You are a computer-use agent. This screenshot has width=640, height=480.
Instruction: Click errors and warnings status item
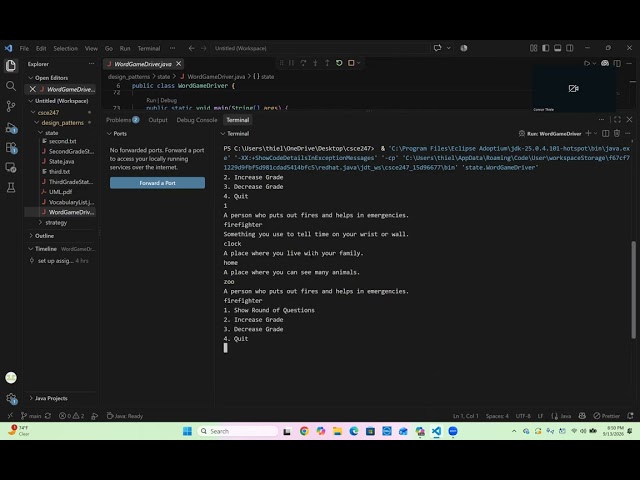click(71, 416)
